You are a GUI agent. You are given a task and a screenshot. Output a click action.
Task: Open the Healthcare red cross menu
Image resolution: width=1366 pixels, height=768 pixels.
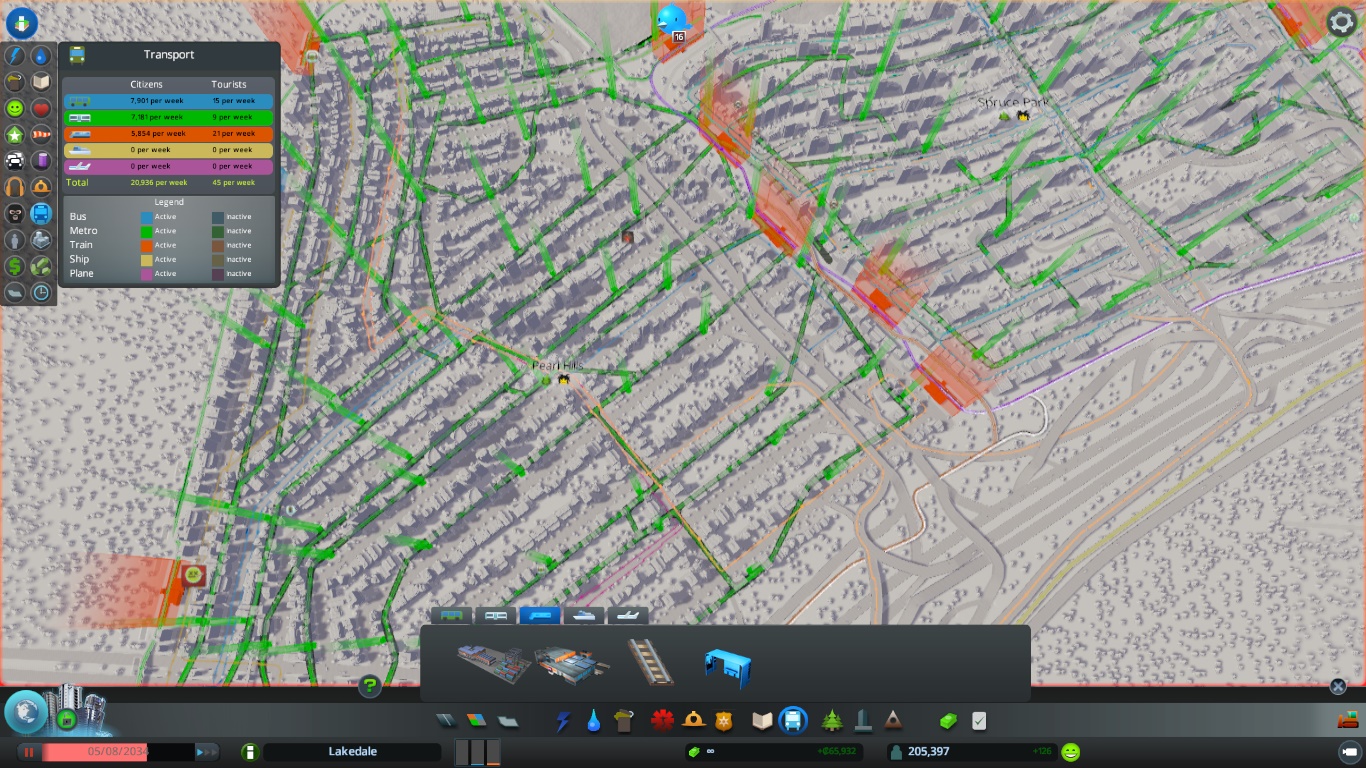(x=662, y=720)
